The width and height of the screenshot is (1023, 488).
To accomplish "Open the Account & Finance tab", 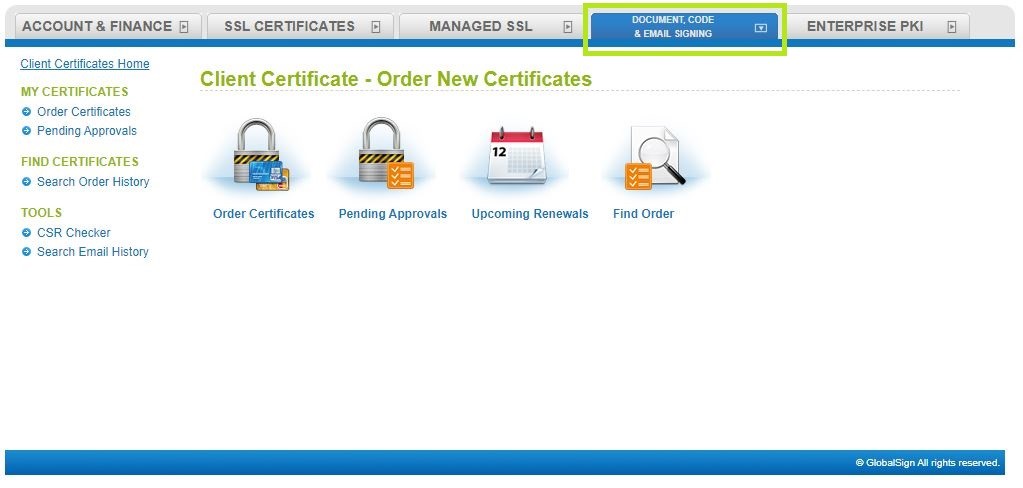I will (108, 27).
